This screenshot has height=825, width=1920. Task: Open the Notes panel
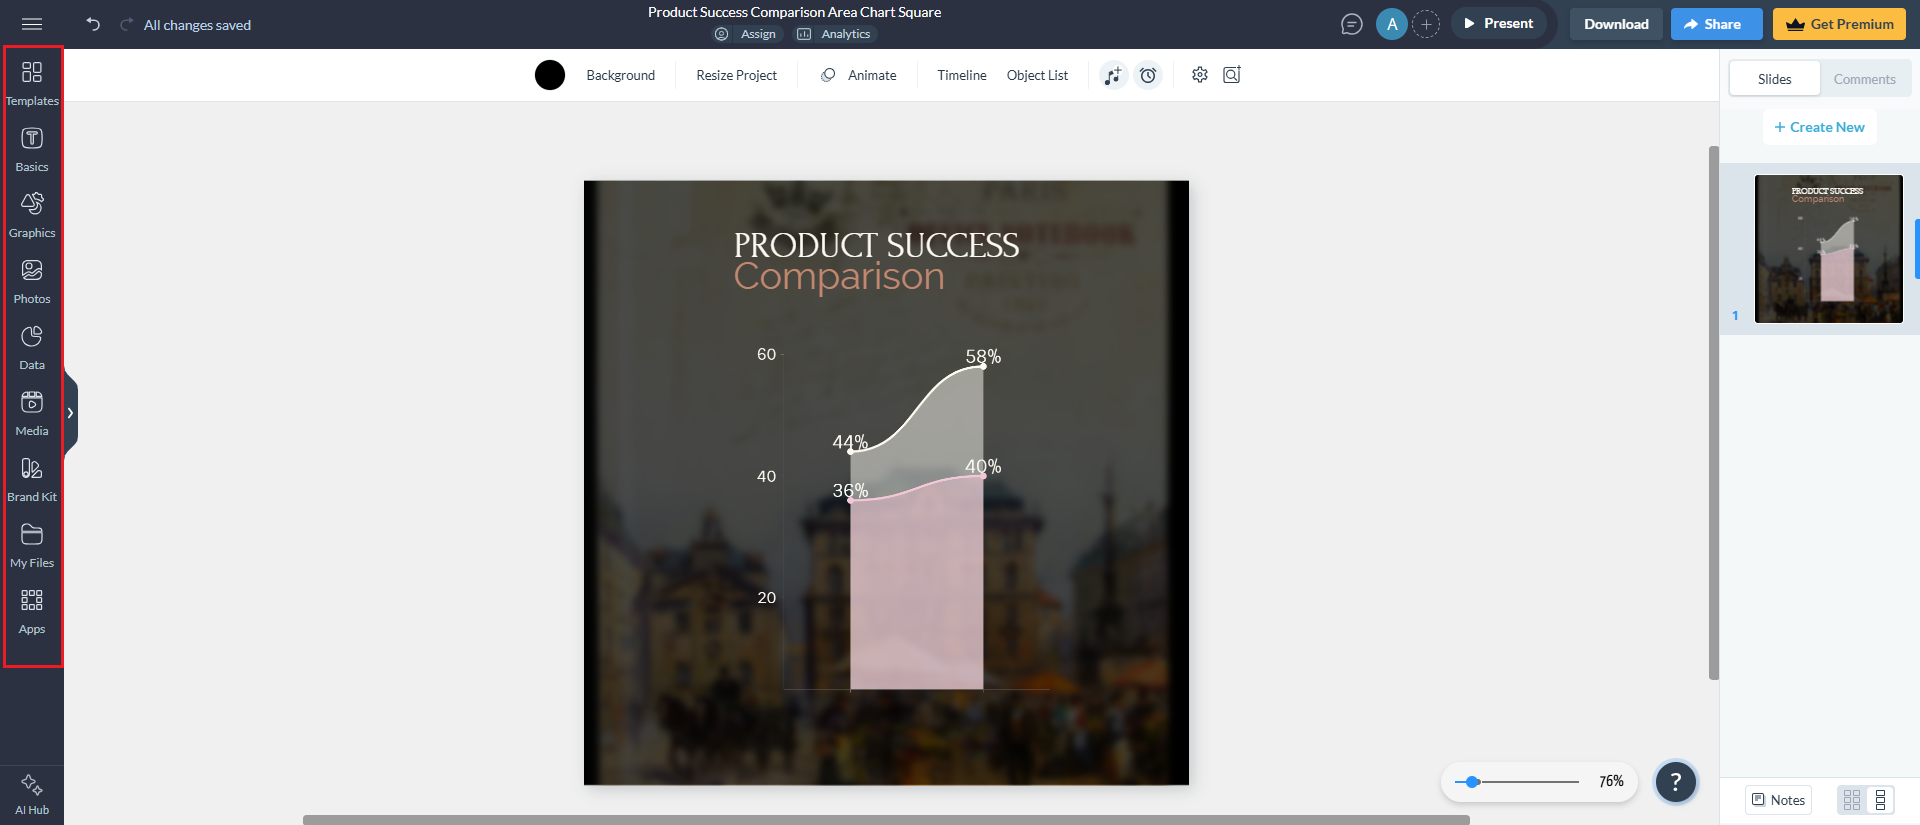[x=1779, y=800]
